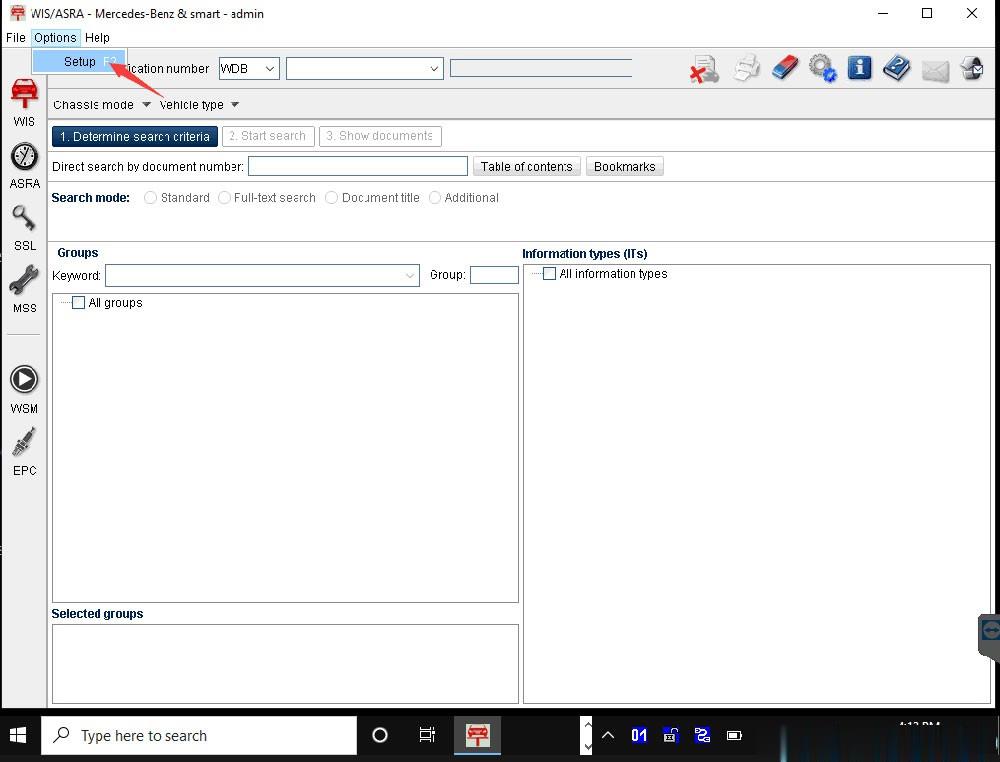Open Task View in taskbar

427,735
